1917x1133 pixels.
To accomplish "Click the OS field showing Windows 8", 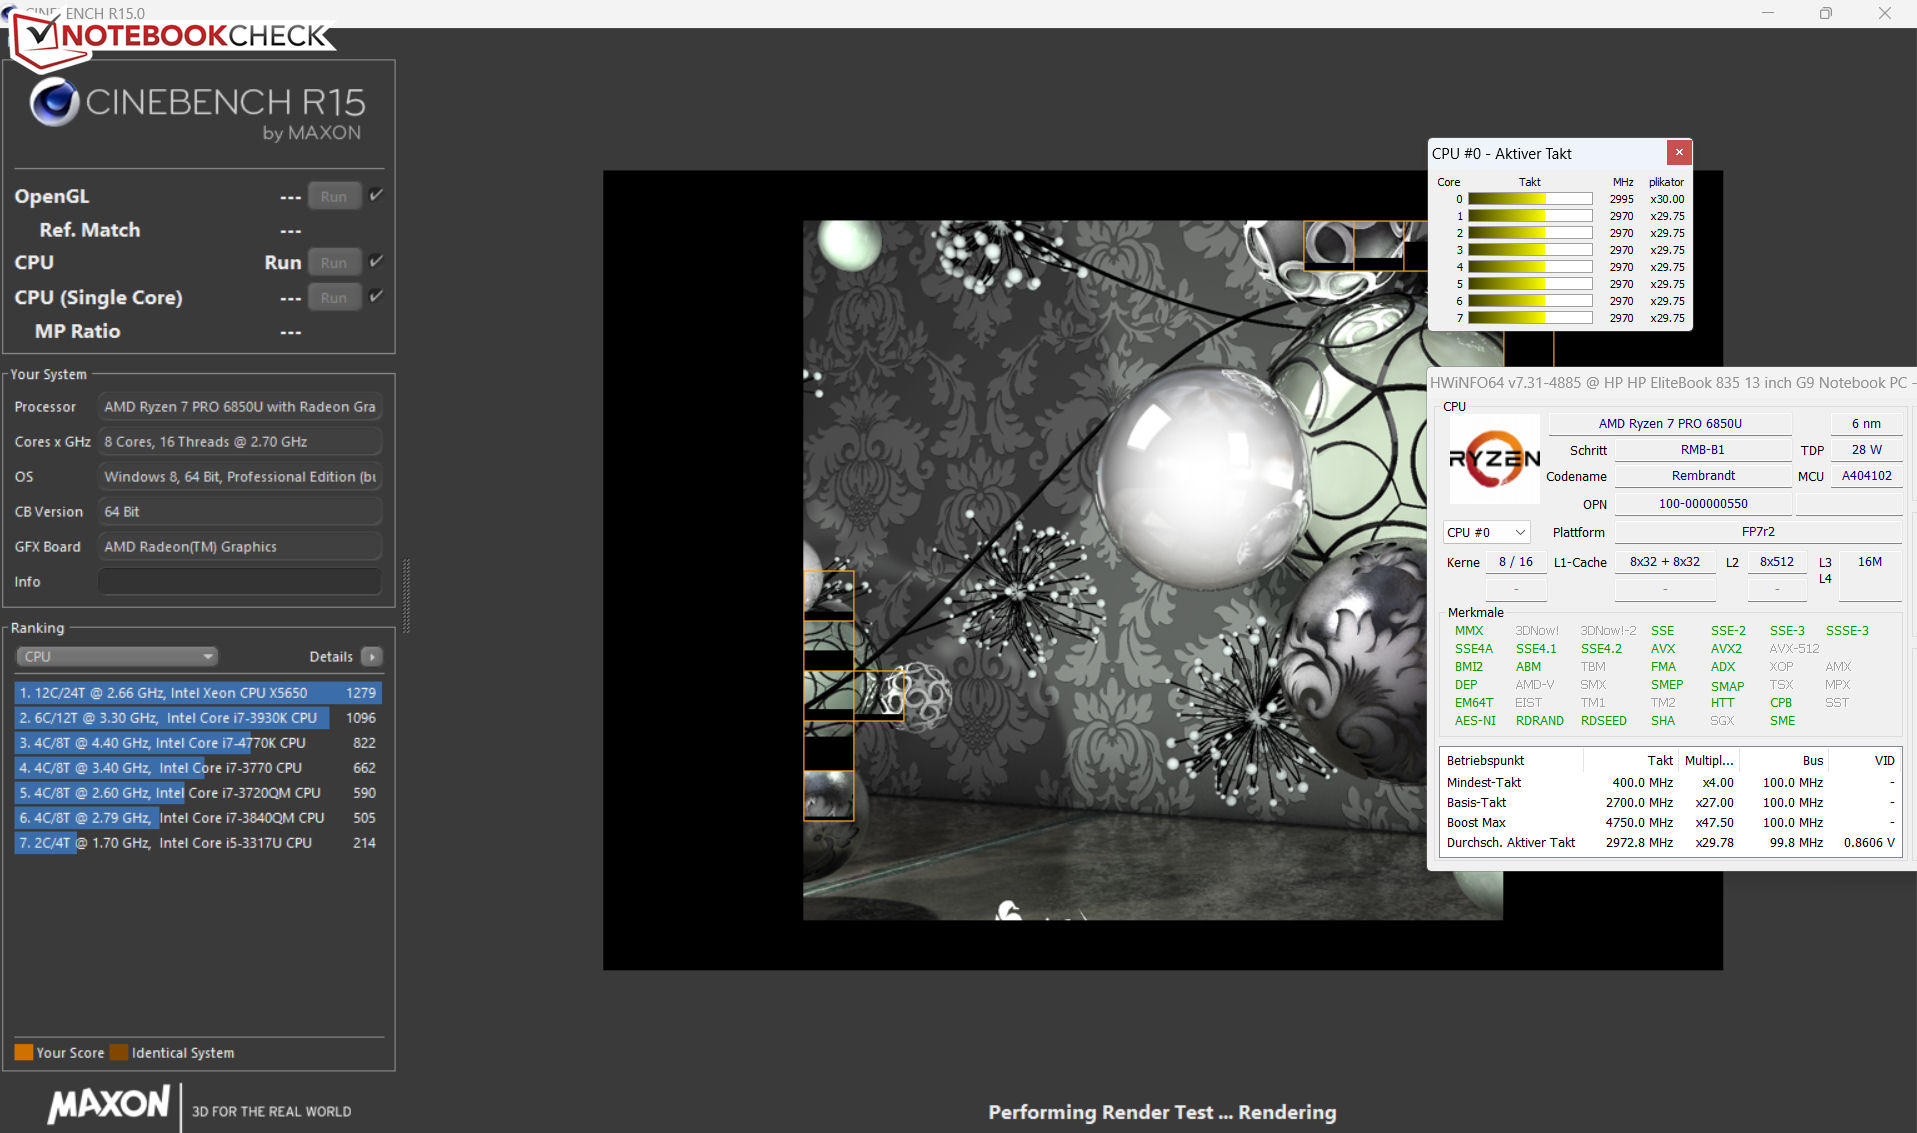I will tap(240, 476).
